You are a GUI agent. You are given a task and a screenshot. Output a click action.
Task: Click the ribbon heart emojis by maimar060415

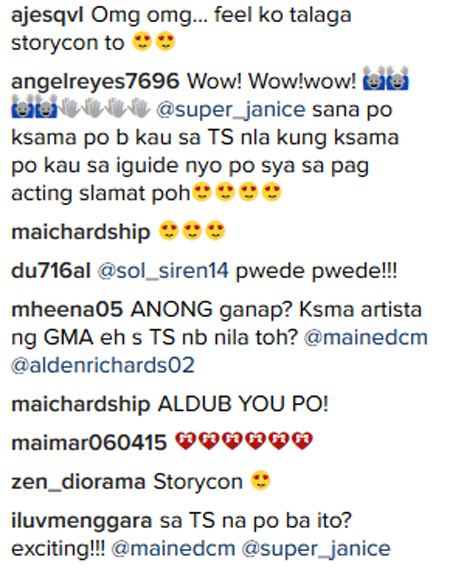pyautogui.click(x=244, y=441)
